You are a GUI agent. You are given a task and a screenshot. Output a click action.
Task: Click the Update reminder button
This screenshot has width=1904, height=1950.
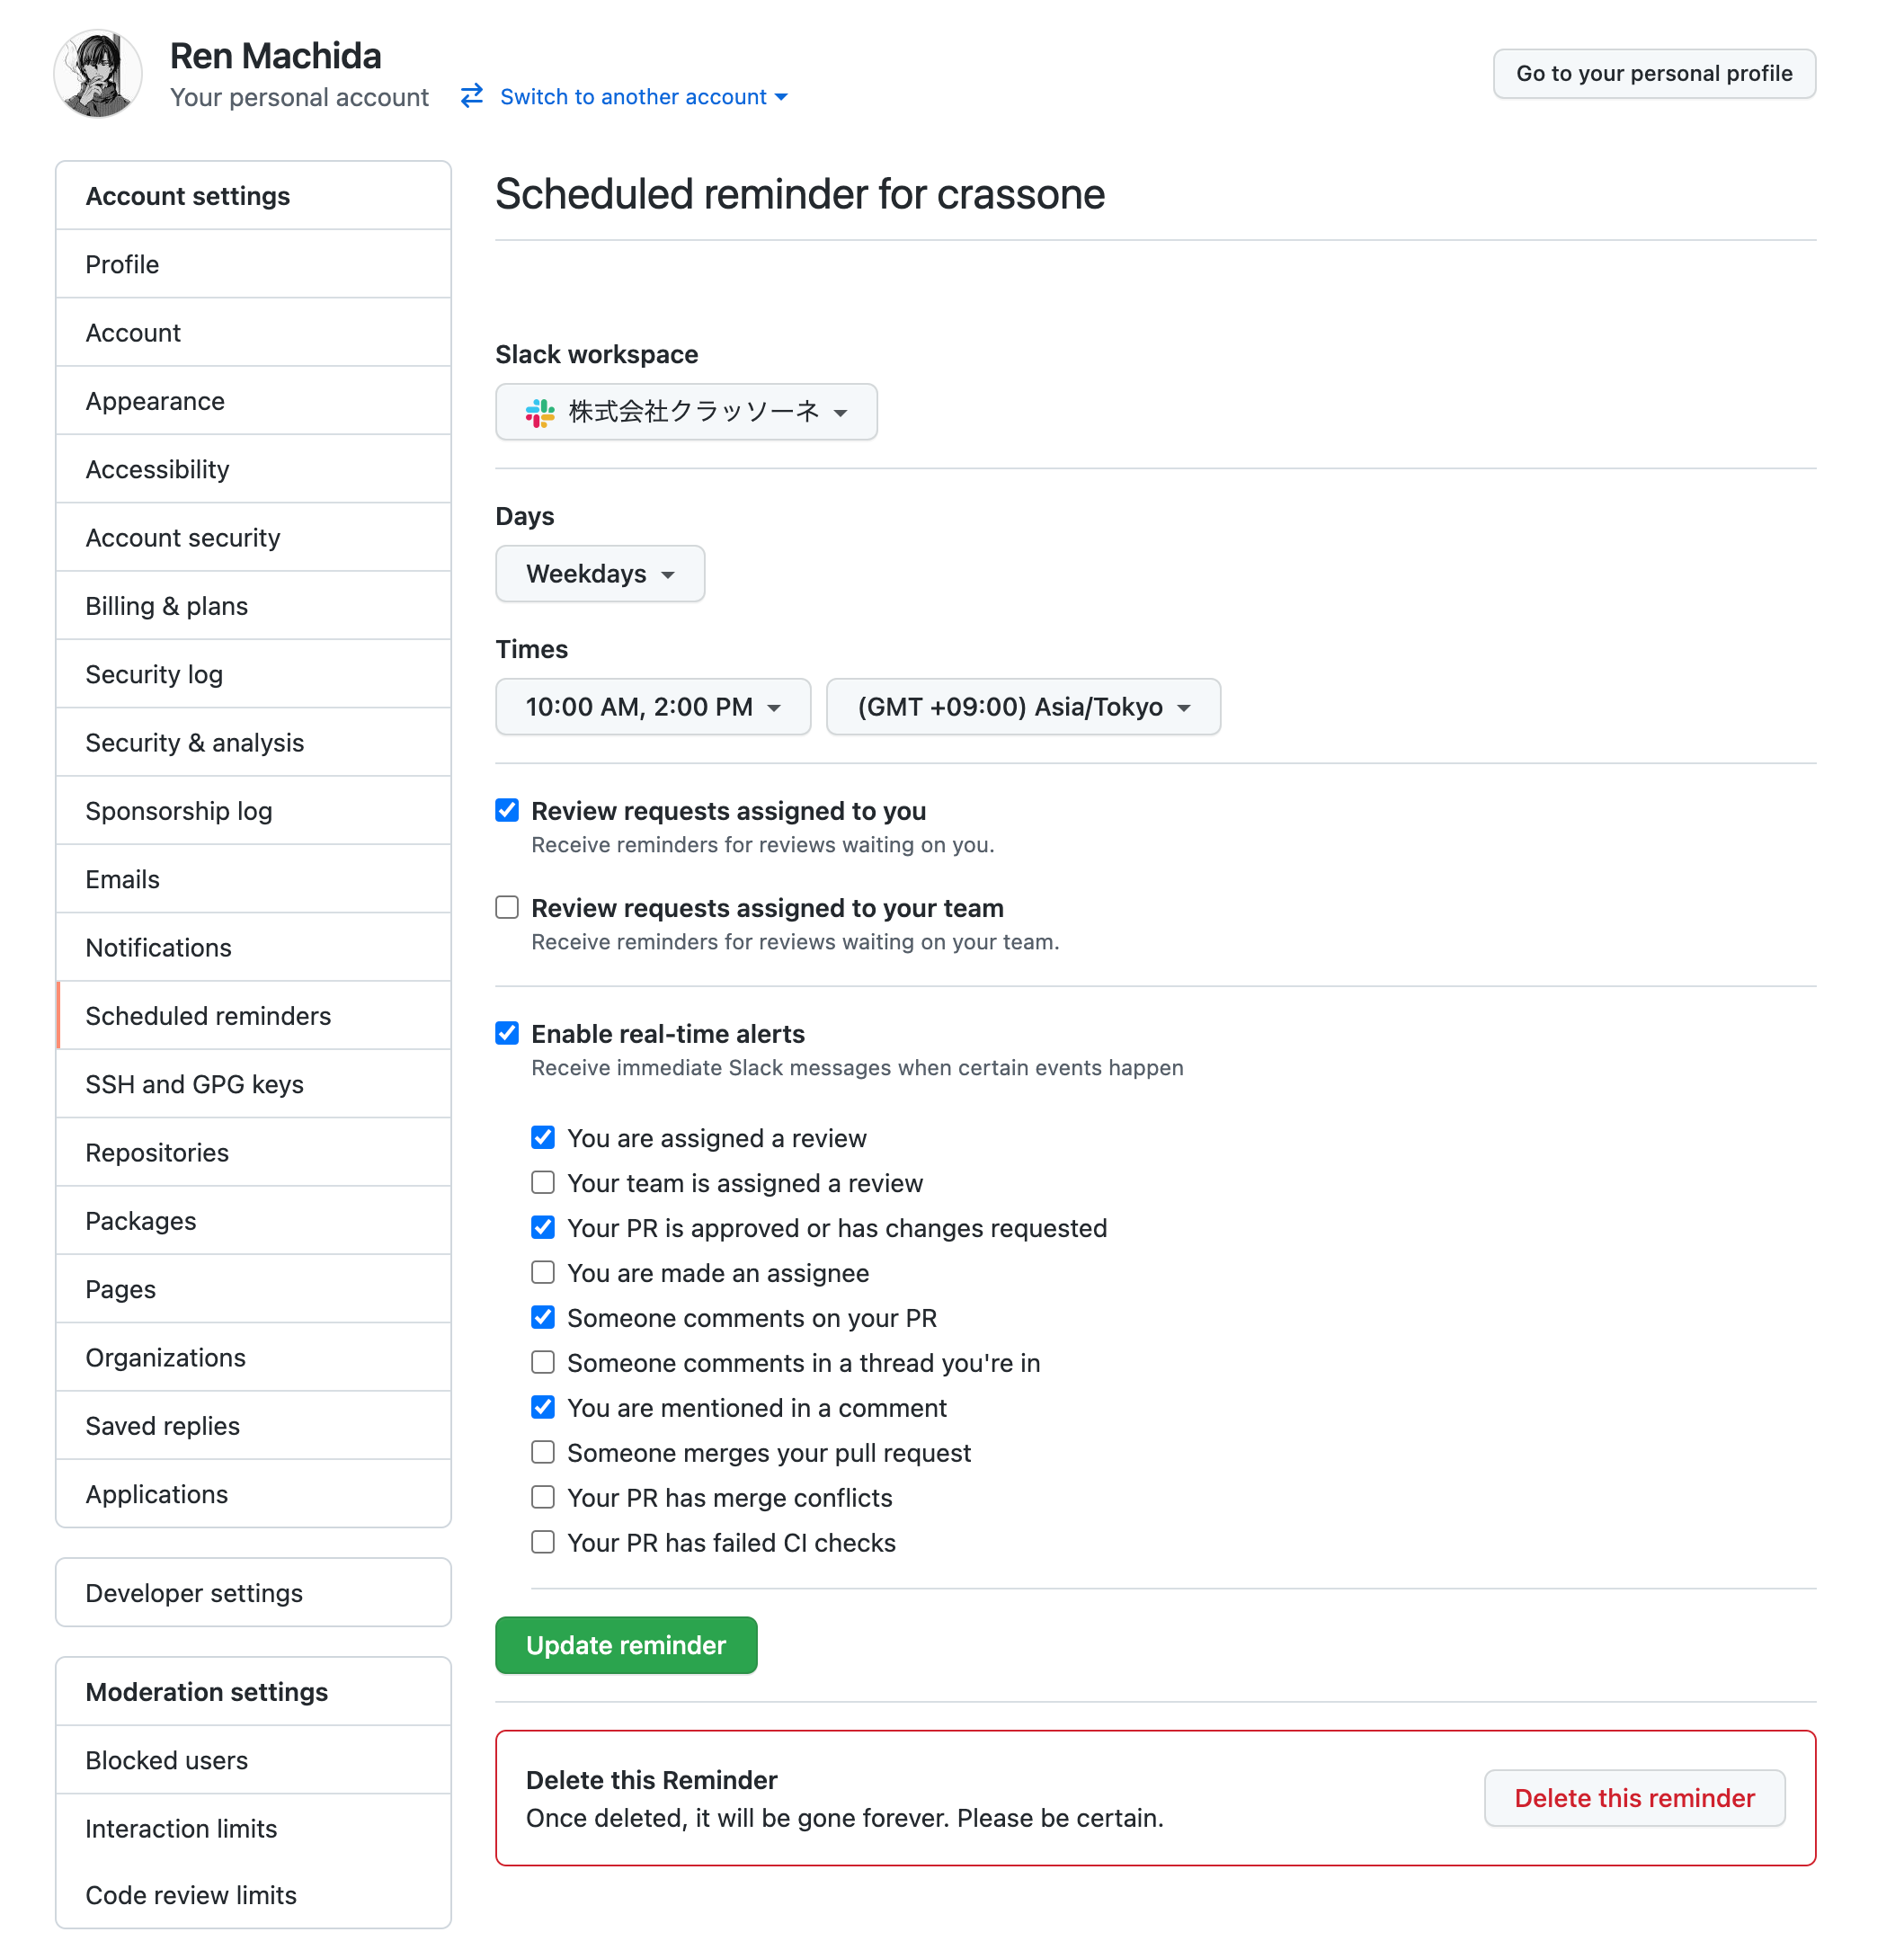pos(626,1645)
